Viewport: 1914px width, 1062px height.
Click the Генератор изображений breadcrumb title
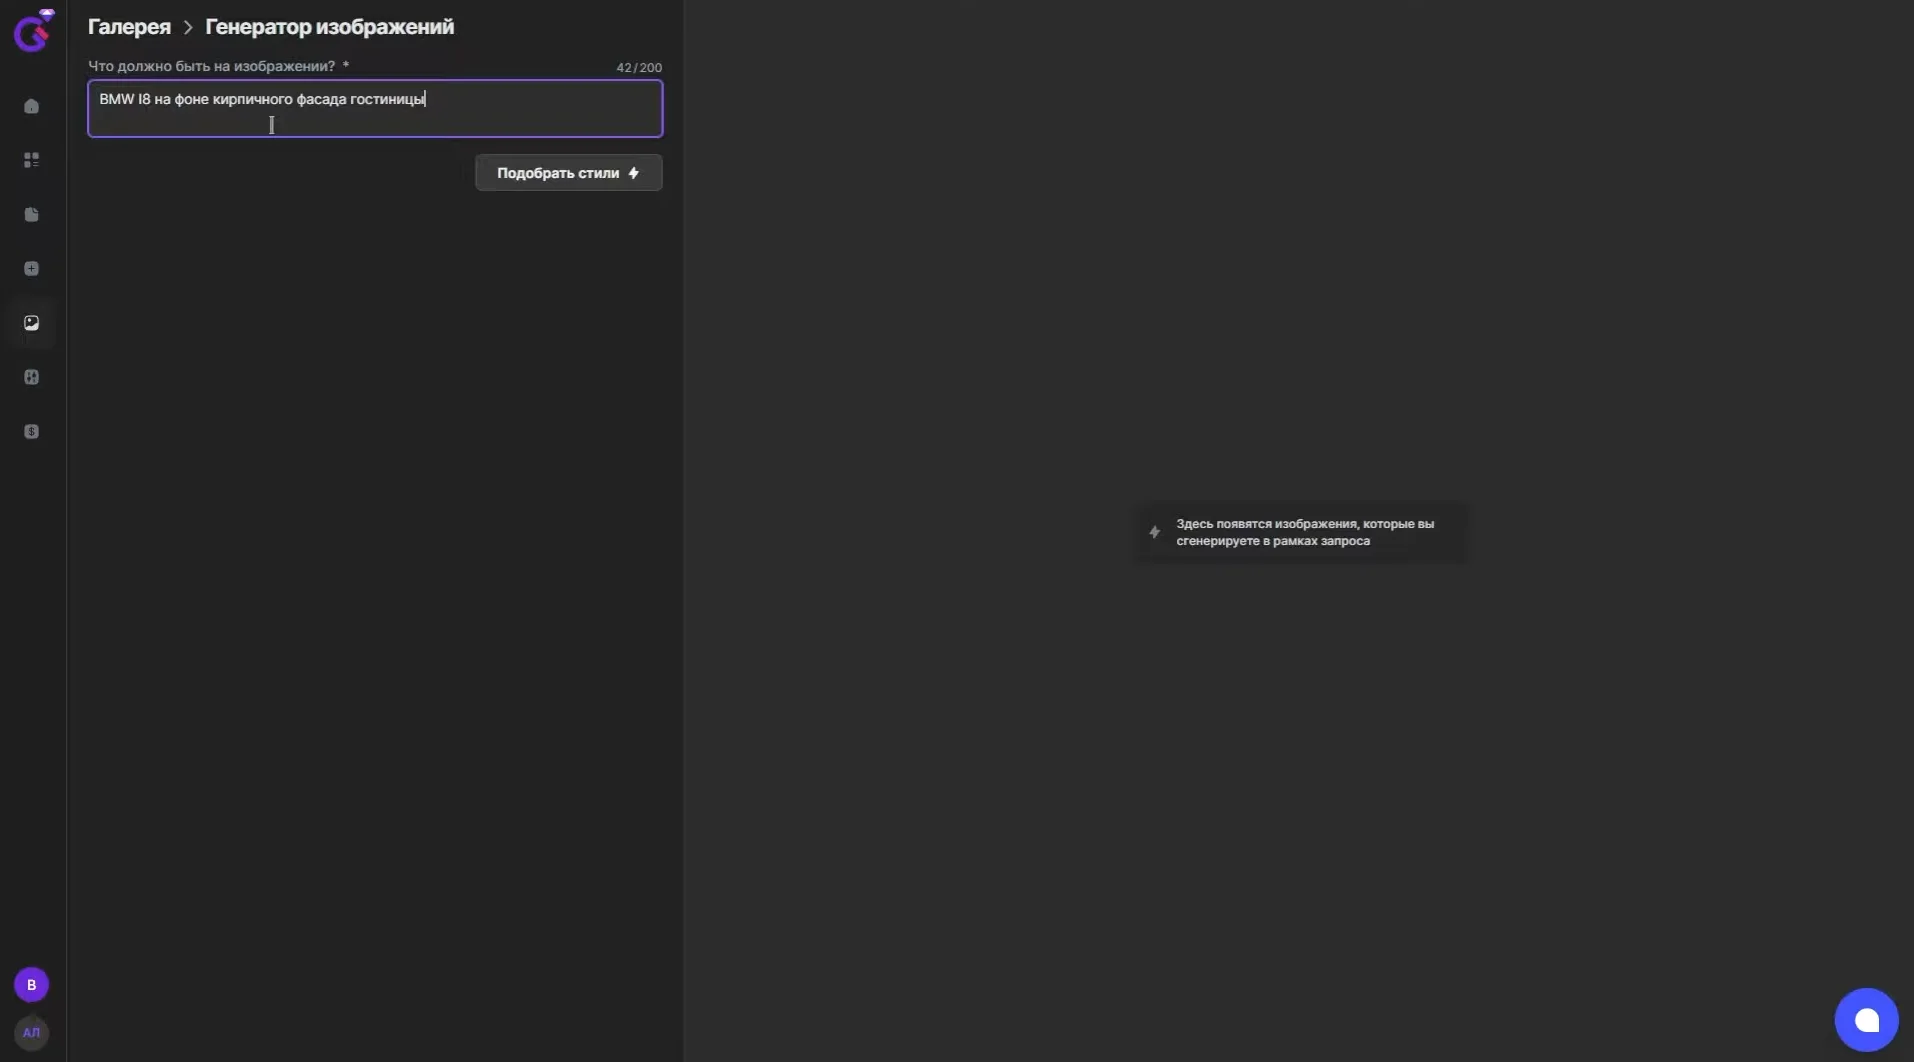click(x=329, y=27)
